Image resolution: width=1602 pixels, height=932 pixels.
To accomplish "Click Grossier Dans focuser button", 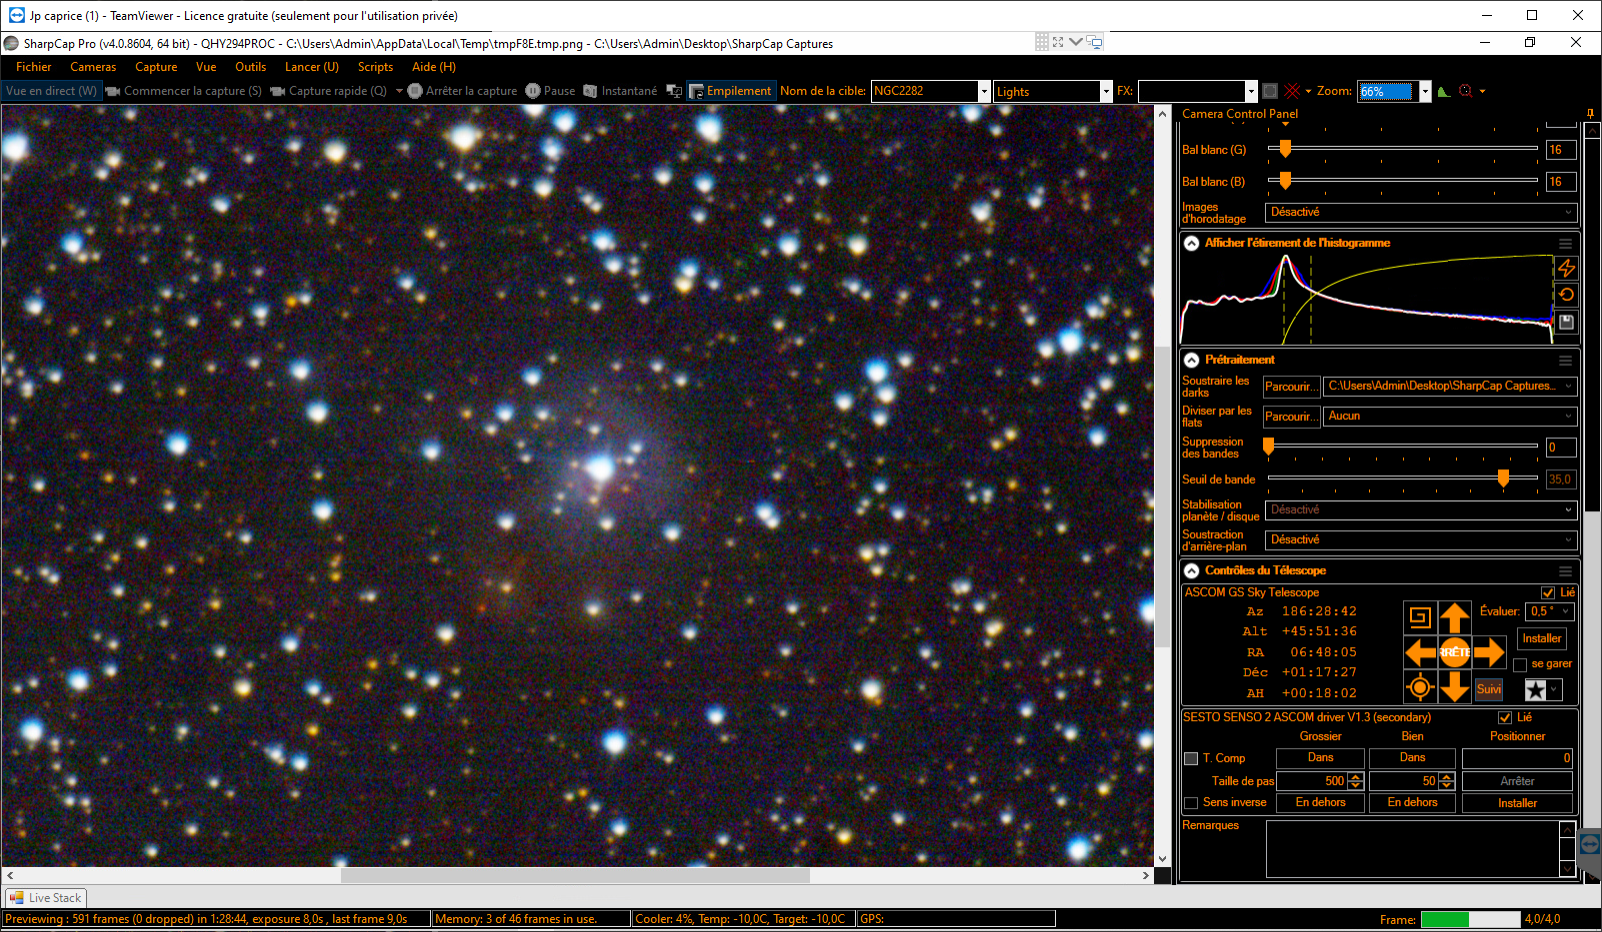I will (x=1320, y=758).
